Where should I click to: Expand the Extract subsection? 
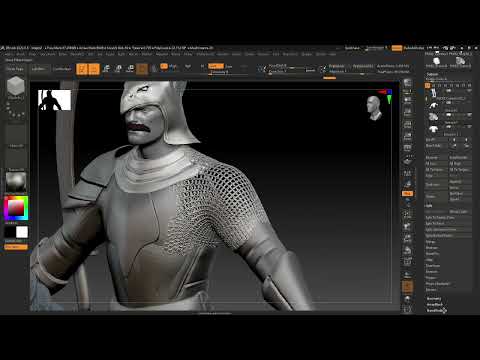click(431, 290)
